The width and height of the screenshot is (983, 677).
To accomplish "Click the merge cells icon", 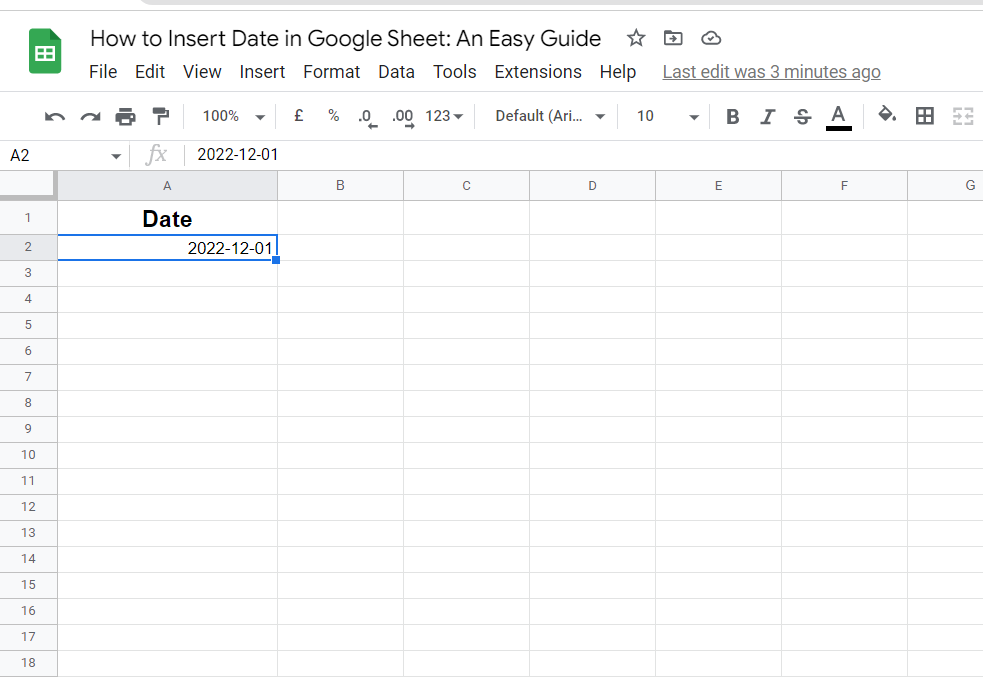I will coord(963,116).
